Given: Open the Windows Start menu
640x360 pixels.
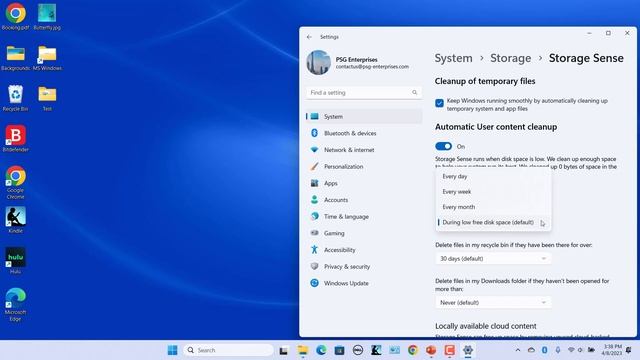Looking at the screenshot, I should tap(172, 350).
